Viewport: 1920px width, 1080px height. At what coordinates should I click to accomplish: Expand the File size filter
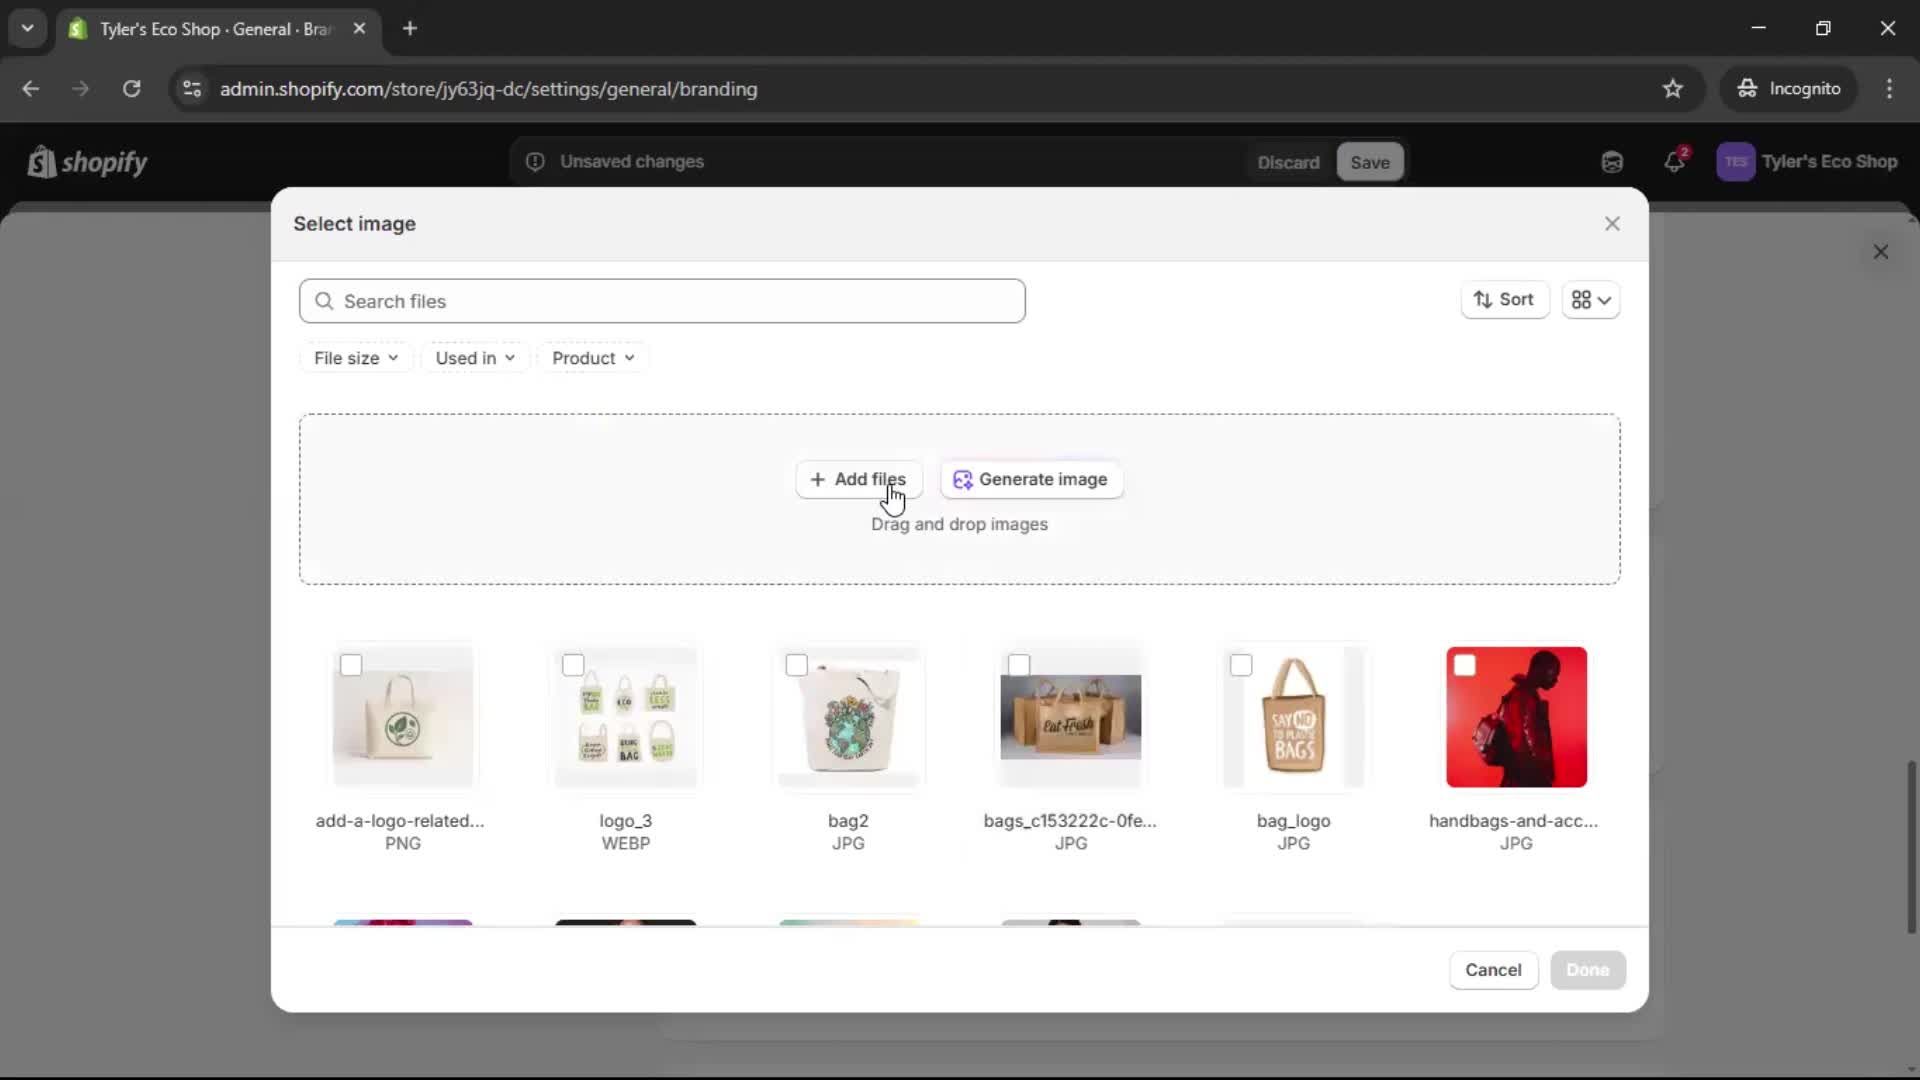(355, 358)
